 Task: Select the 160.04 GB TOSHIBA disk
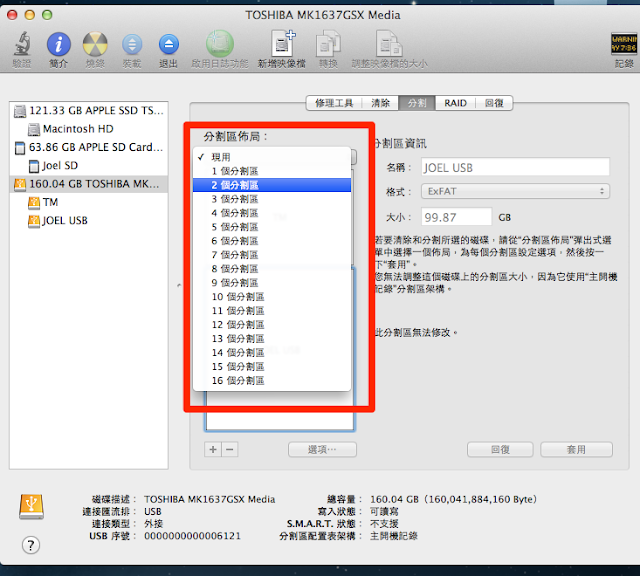click(89, 184)
